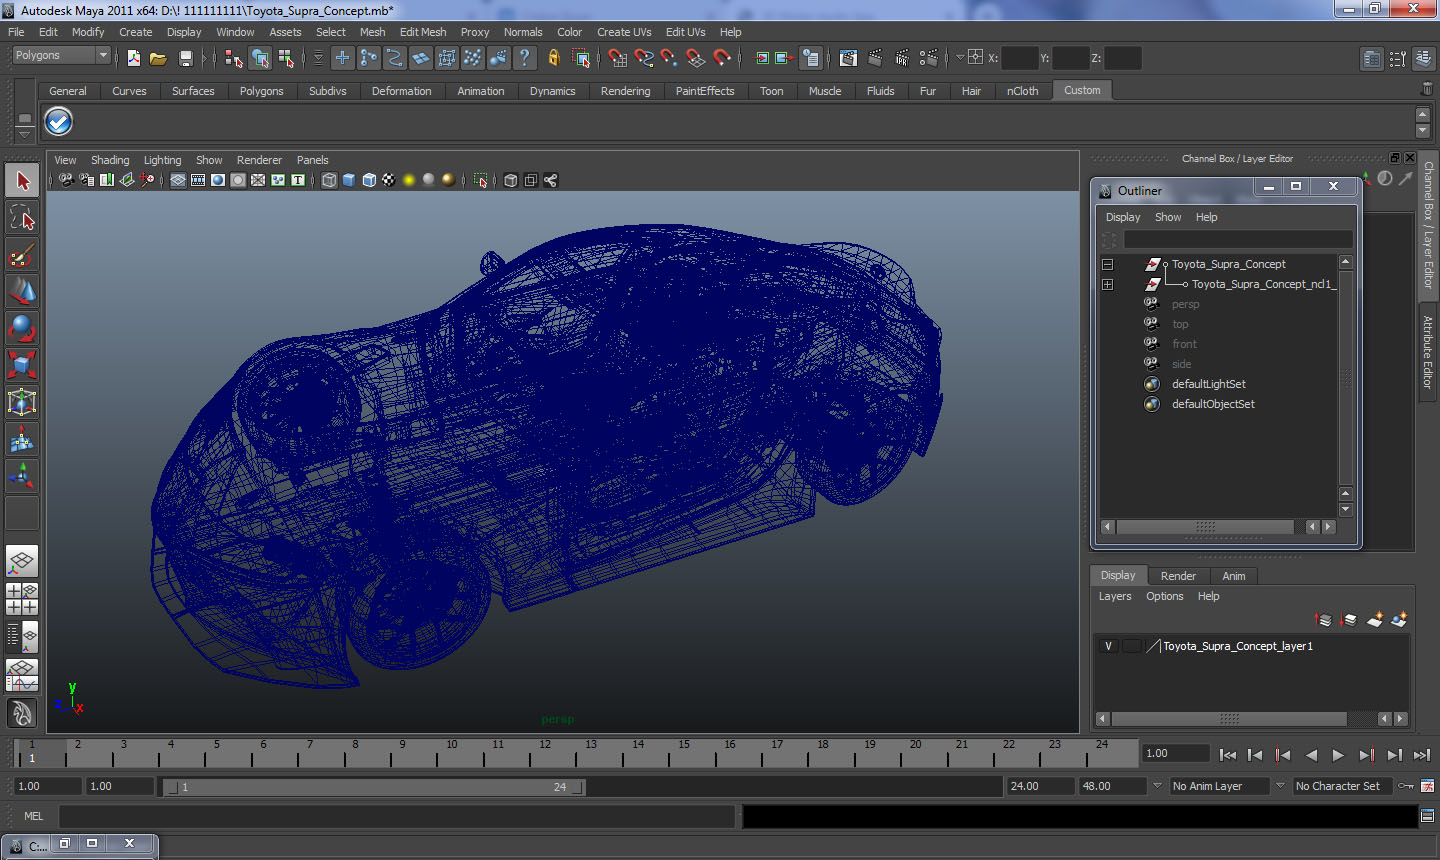Image resolution: width=1440 pixels, height=860 pixels.
Task: Open the Polygons menu set dropdown
Action: 60,56
